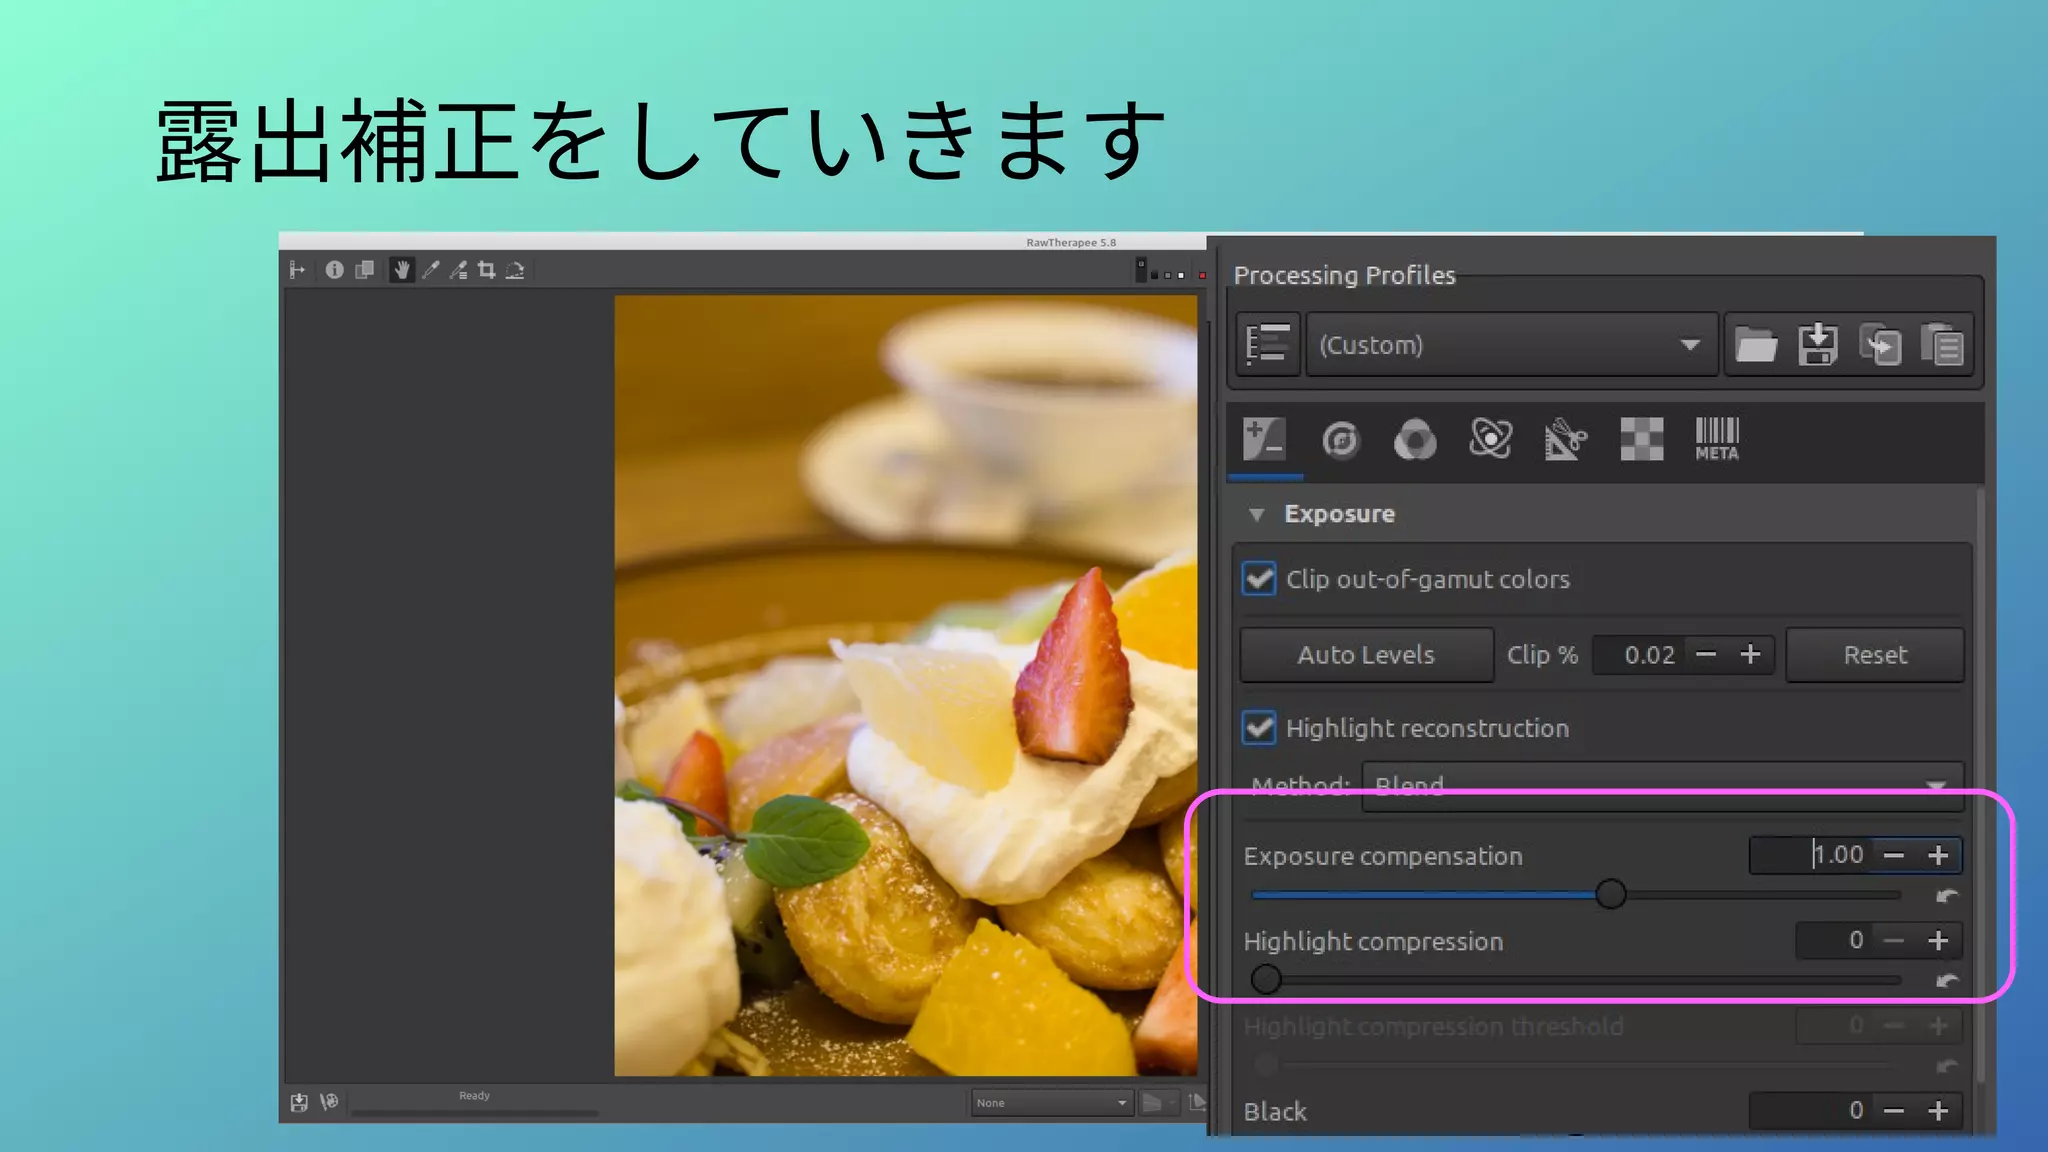The width and height of the screenshot is (2048, 1152).
Task: Show the image info icon
Action: (x=334, y=269)
